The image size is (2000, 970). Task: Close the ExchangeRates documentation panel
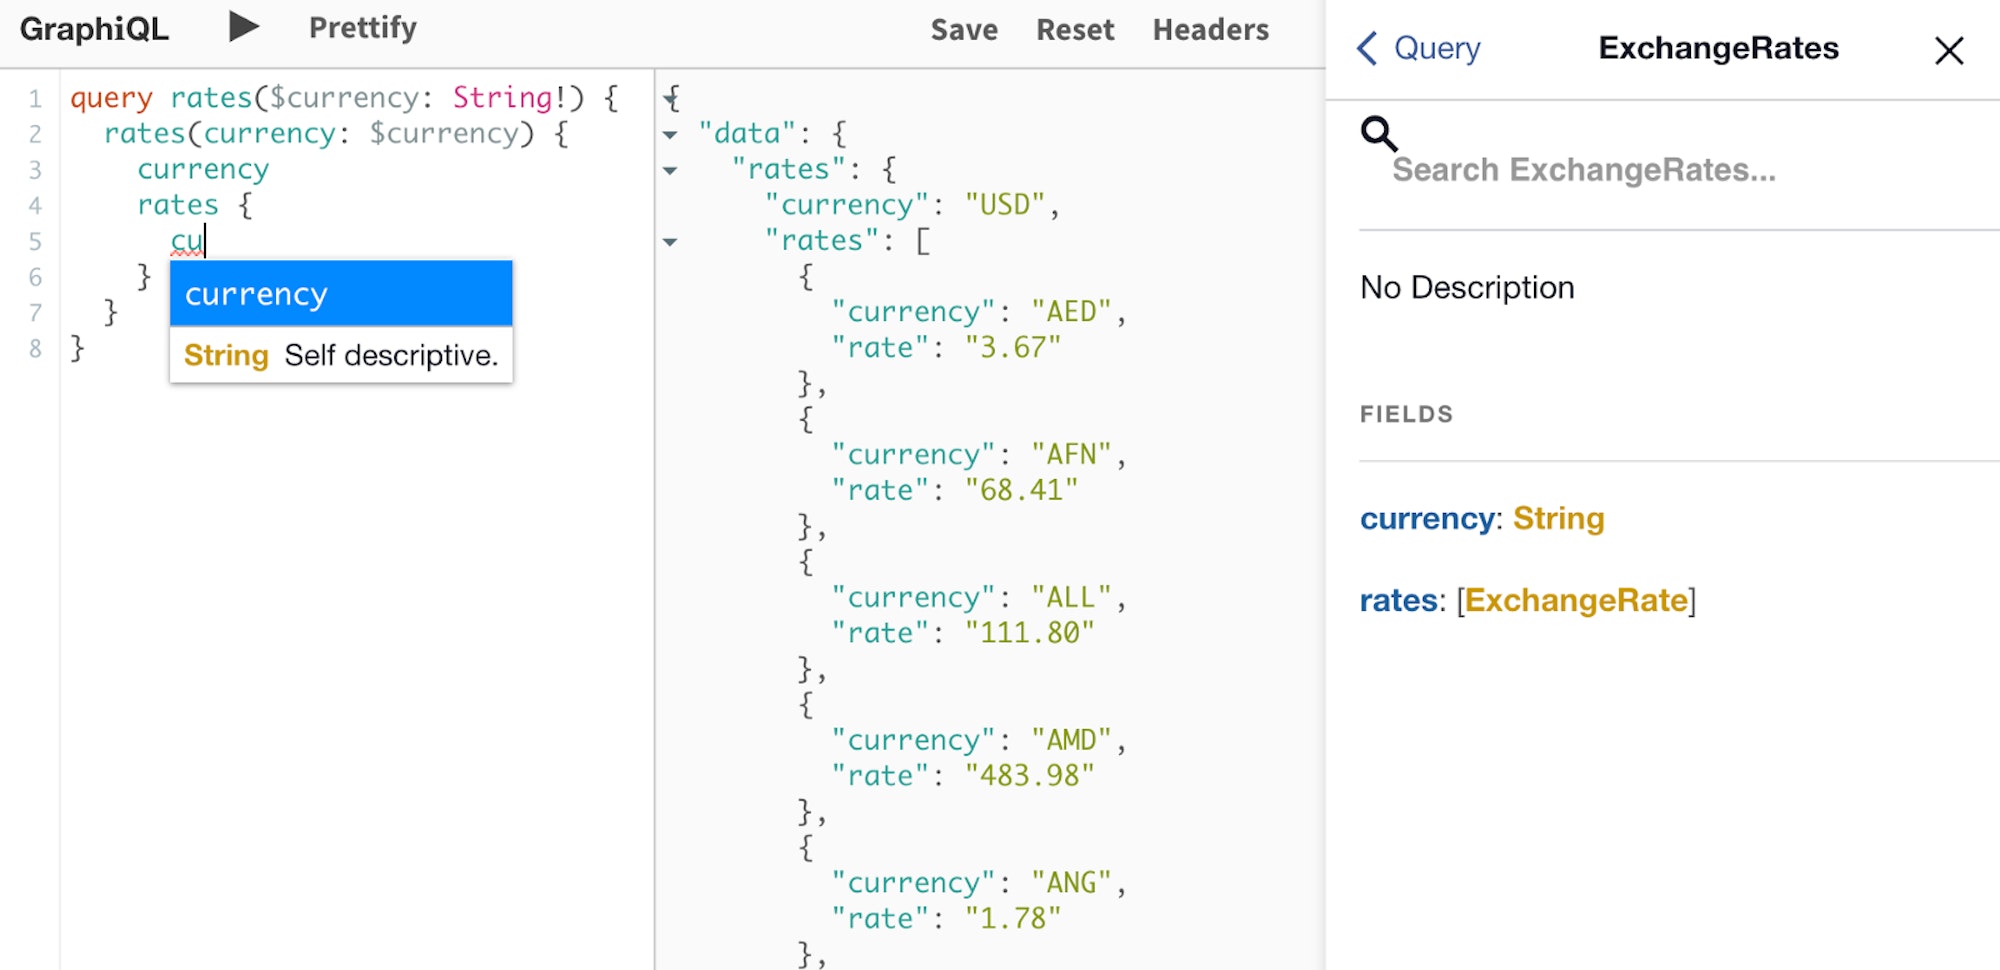[x=1948, y=50]
